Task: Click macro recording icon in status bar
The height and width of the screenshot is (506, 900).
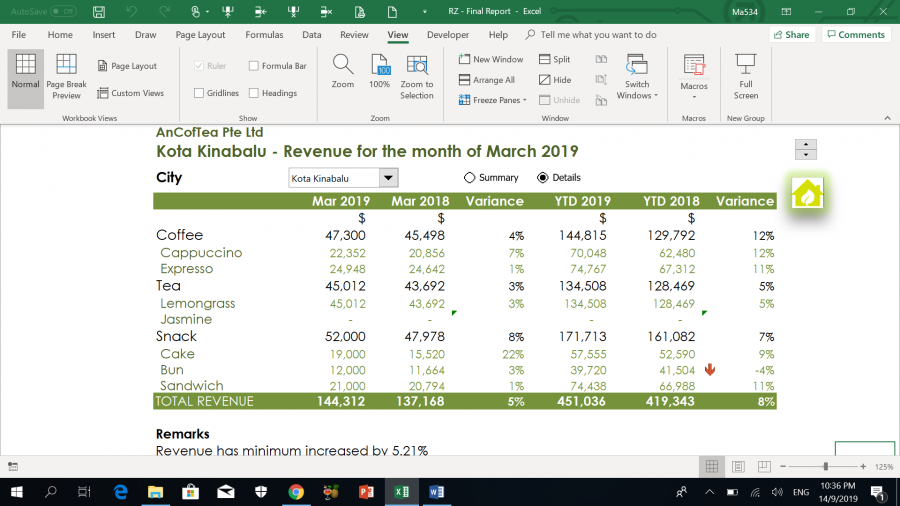Action: [x=13, y=467]
